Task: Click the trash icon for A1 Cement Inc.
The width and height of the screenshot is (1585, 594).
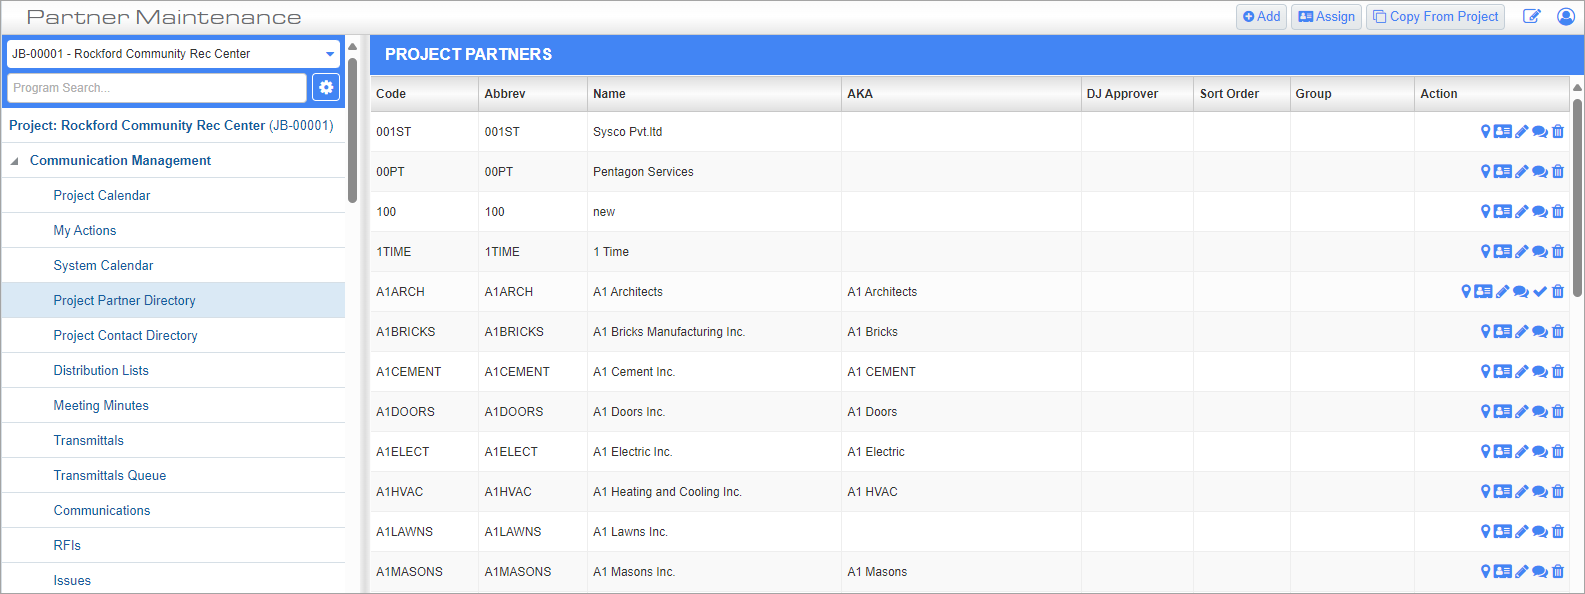Action: point(1558,371)
